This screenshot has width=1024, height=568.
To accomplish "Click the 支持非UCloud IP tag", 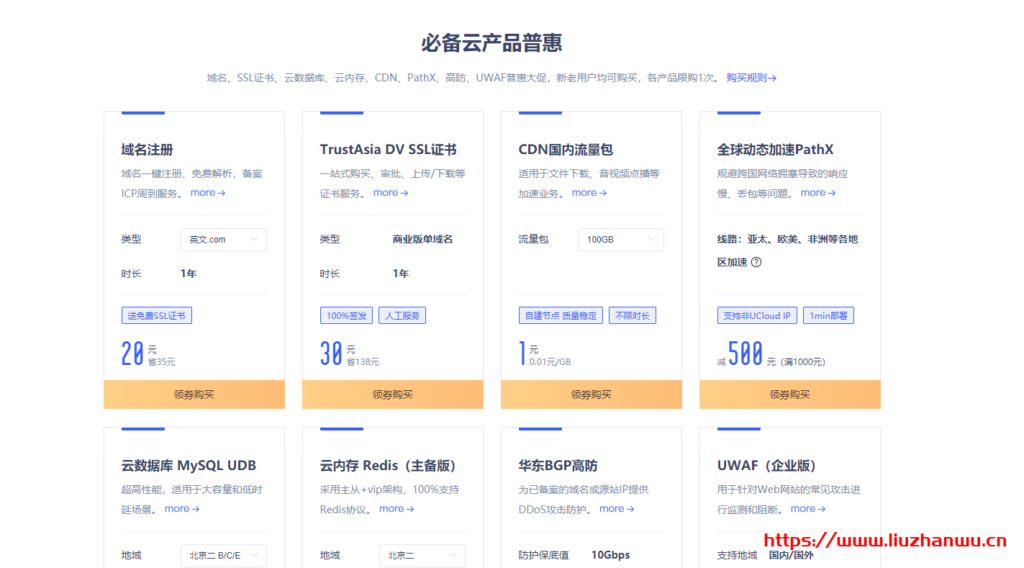I will 757,315.
